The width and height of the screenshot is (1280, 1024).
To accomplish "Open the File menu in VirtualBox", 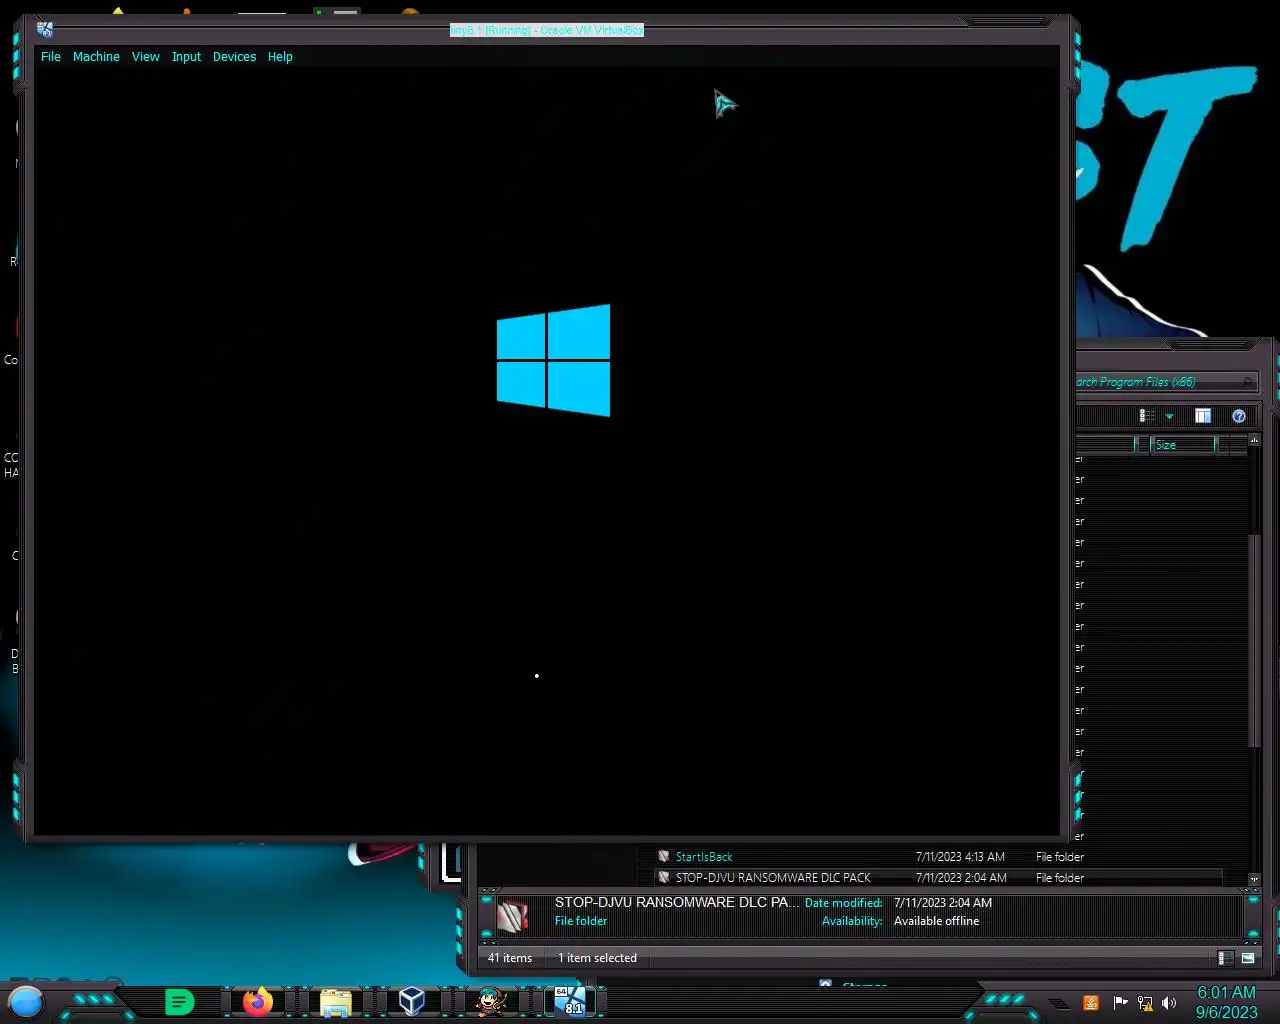I will click(x=51, y=57).
